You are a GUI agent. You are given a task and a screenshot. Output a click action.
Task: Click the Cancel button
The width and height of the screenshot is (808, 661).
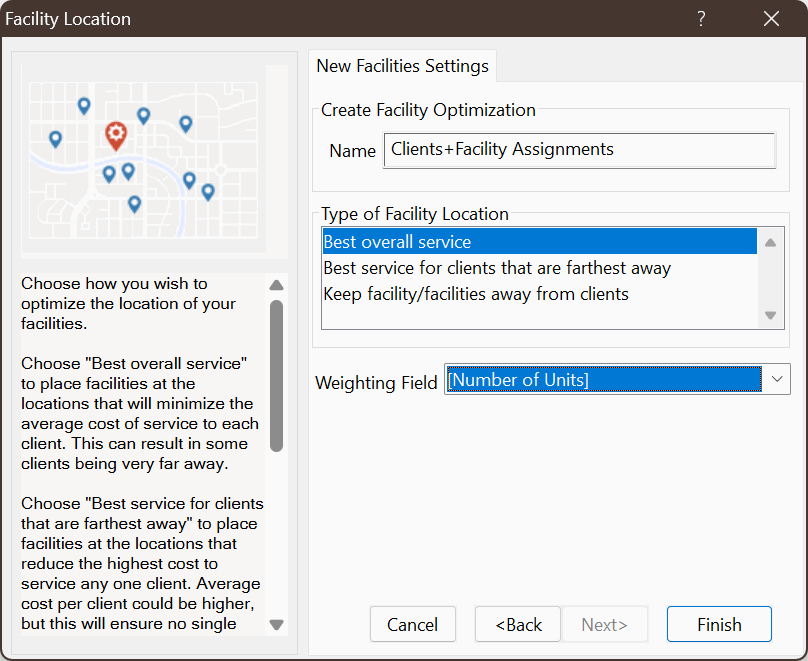click(x=412, y=624)
